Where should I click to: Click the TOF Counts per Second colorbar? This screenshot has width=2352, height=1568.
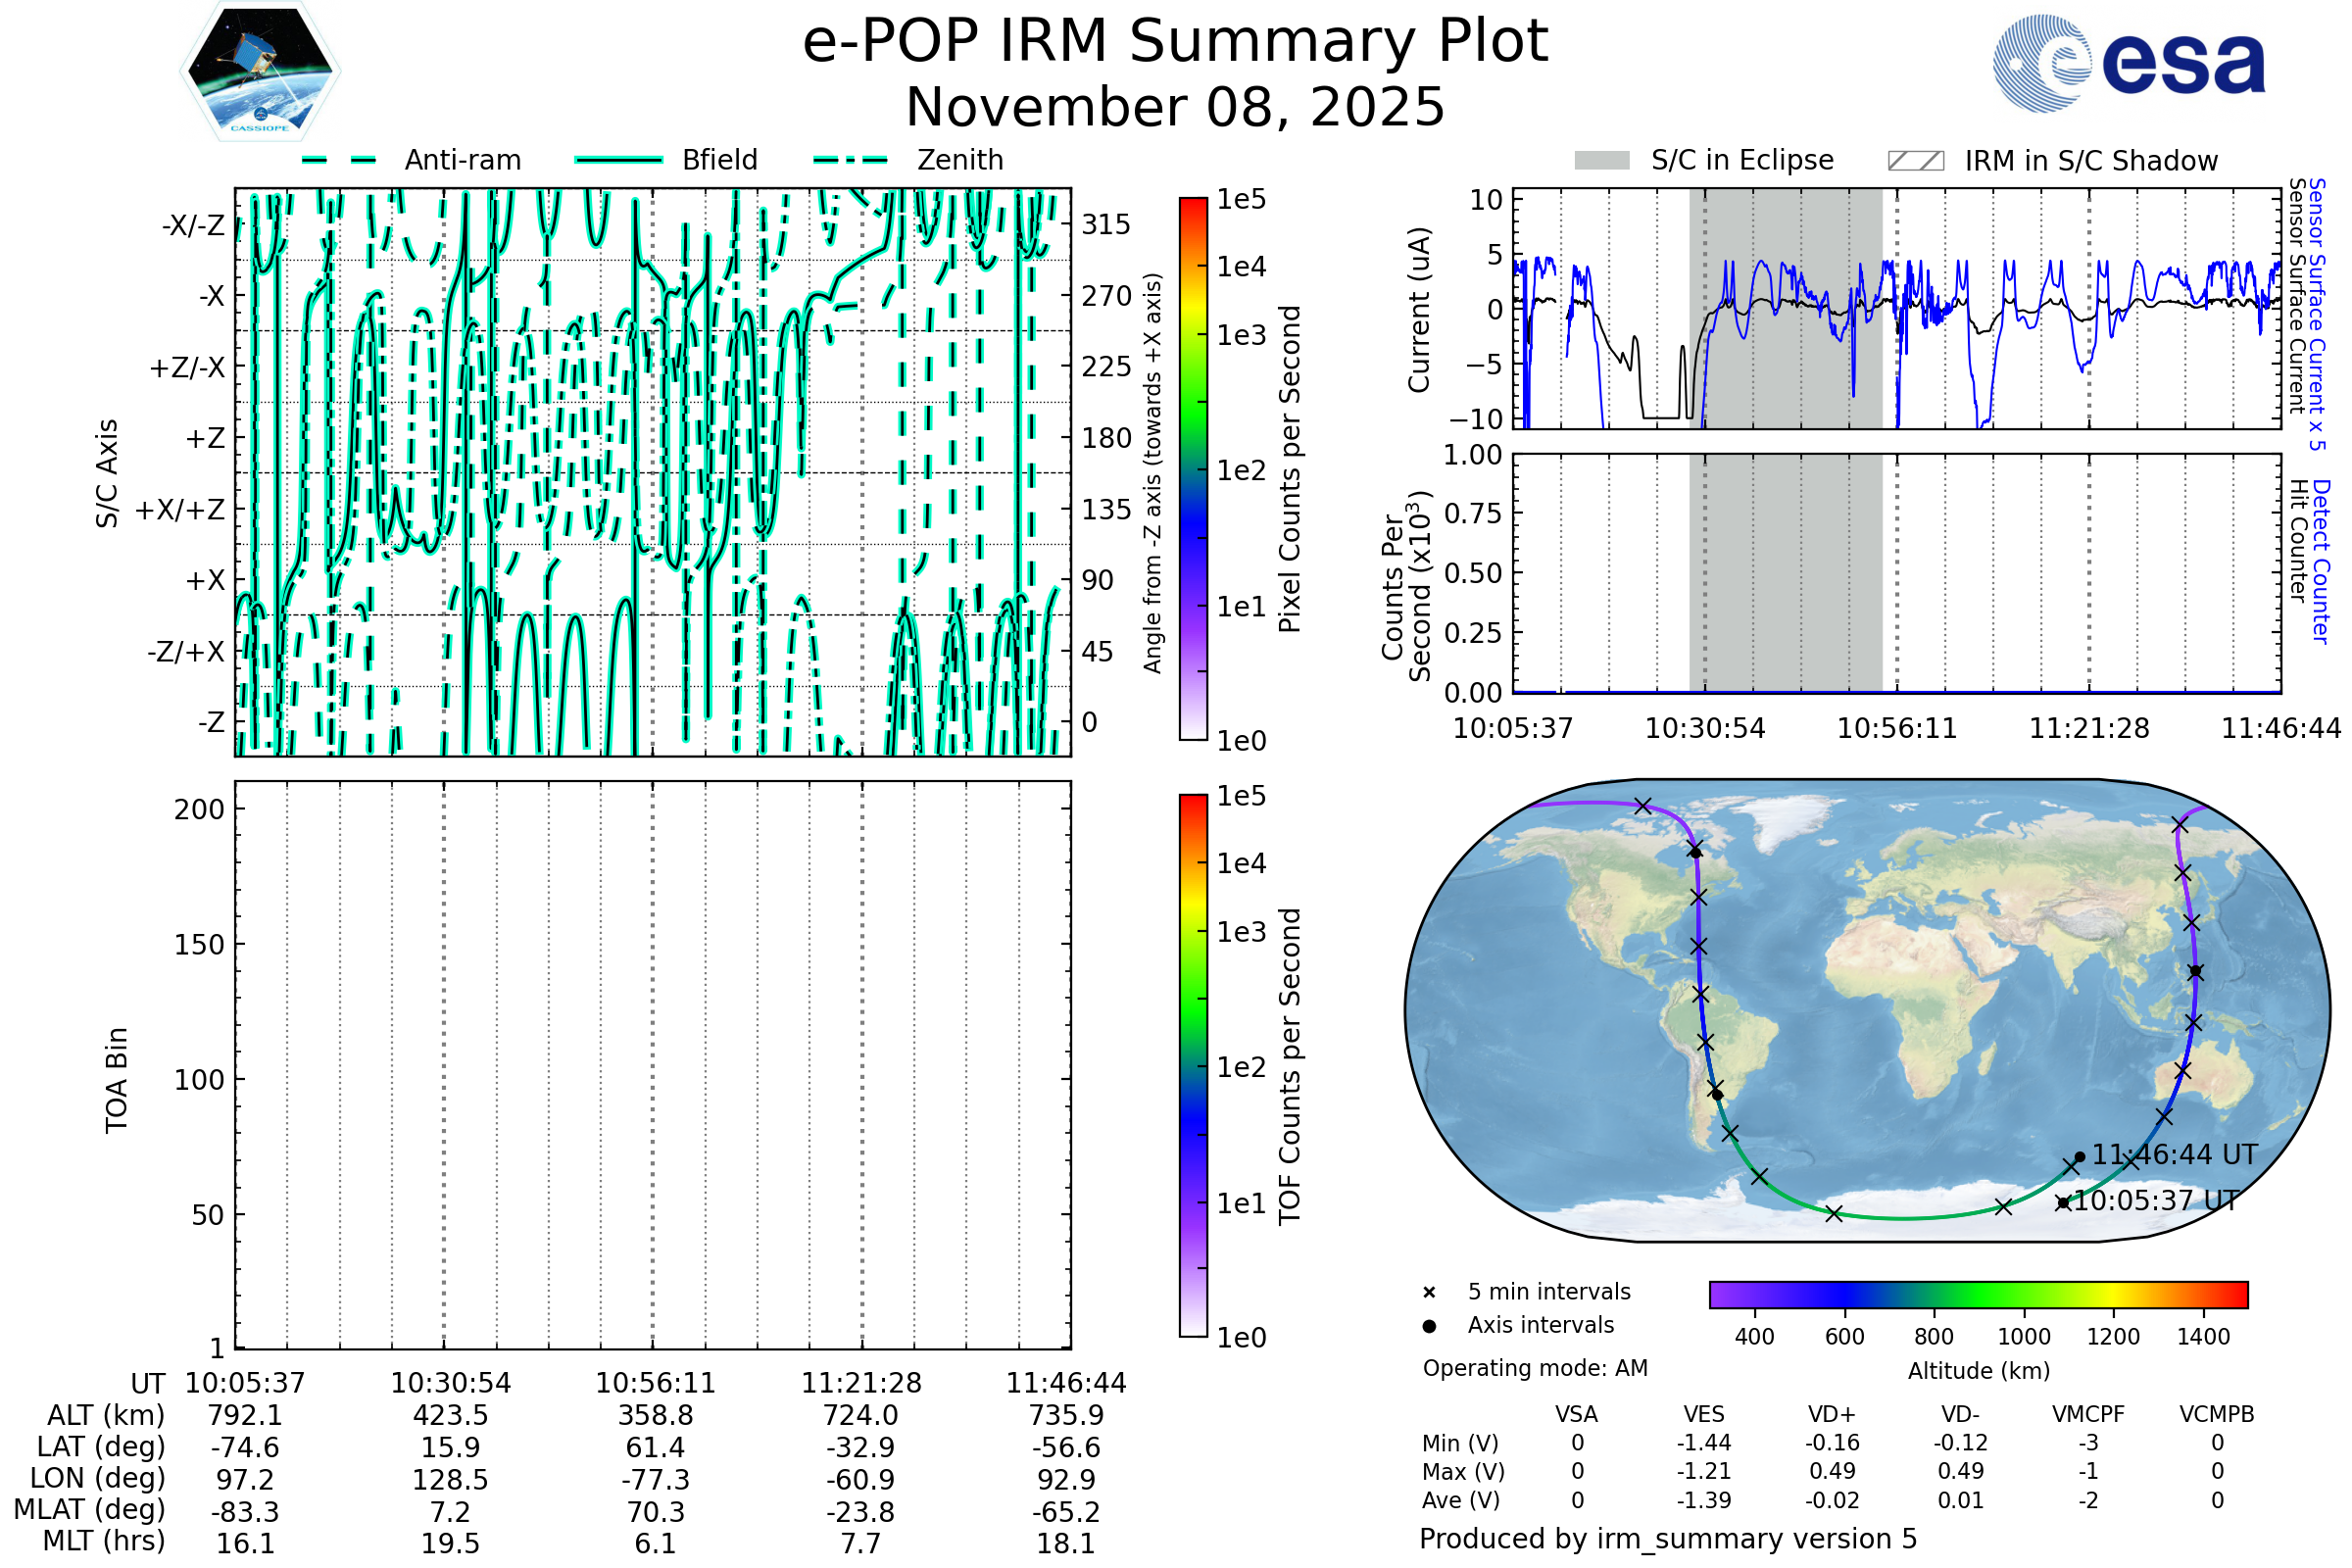tap(1193, 1065)
